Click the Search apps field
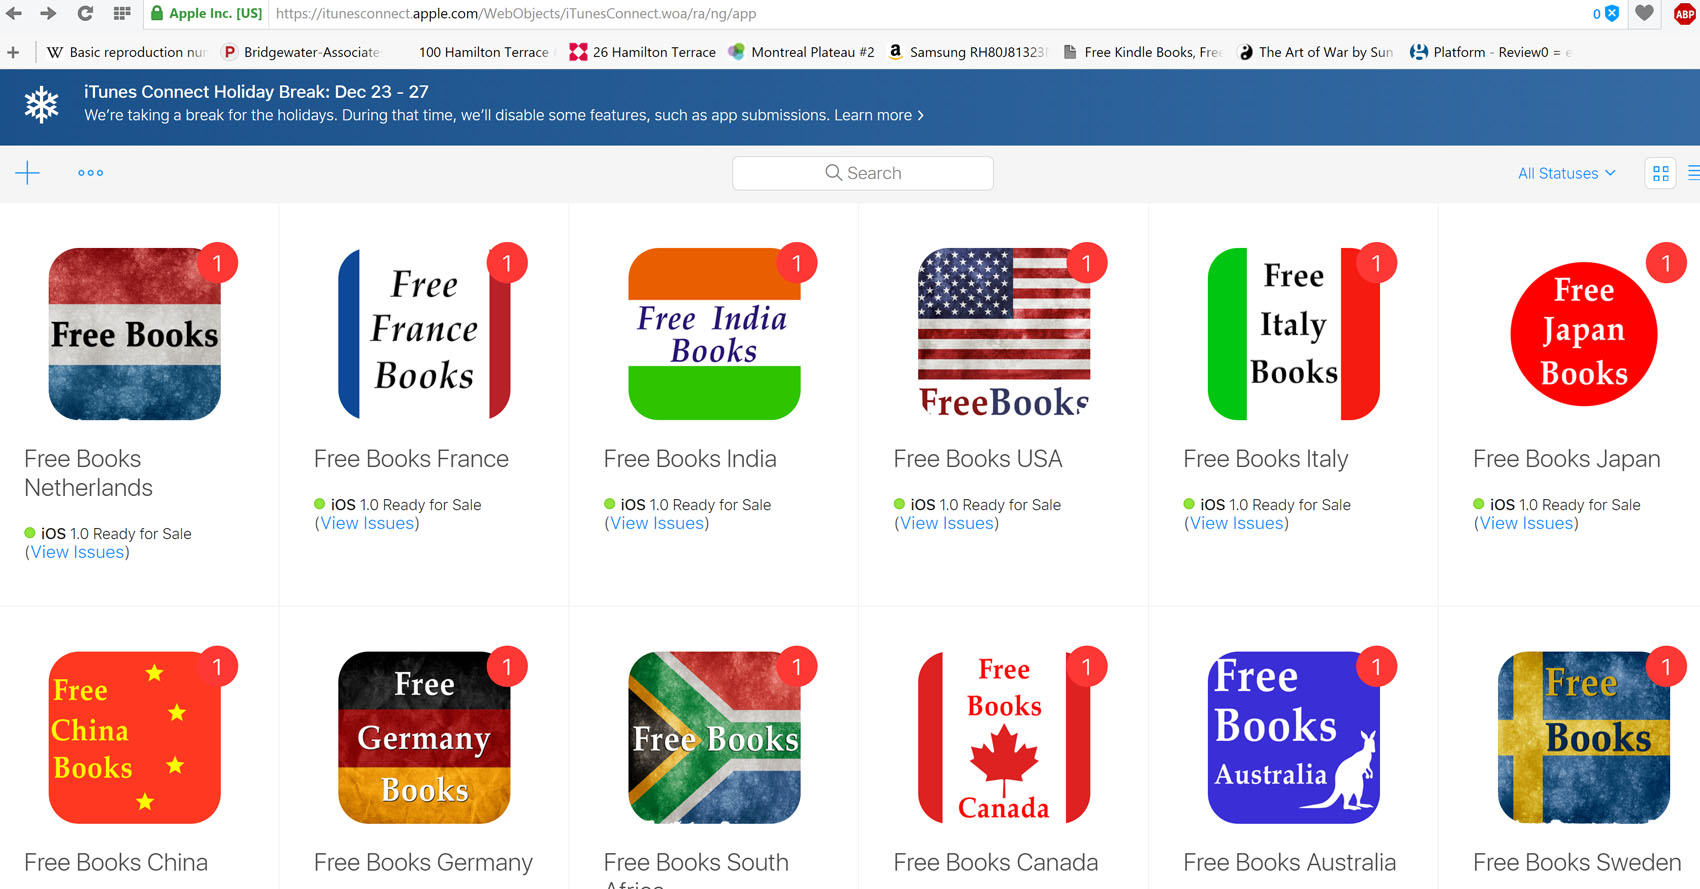1700x889 pixels. (x=863, y=173)
